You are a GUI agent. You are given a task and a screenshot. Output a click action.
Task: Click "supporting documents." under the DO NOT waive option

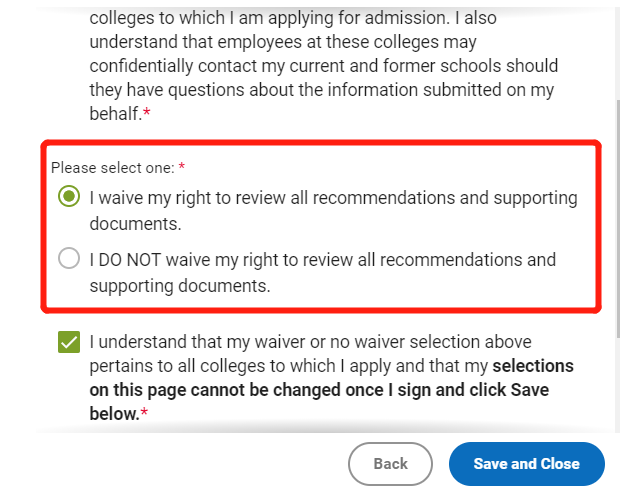pyautogui.click(x=180, y=286)
